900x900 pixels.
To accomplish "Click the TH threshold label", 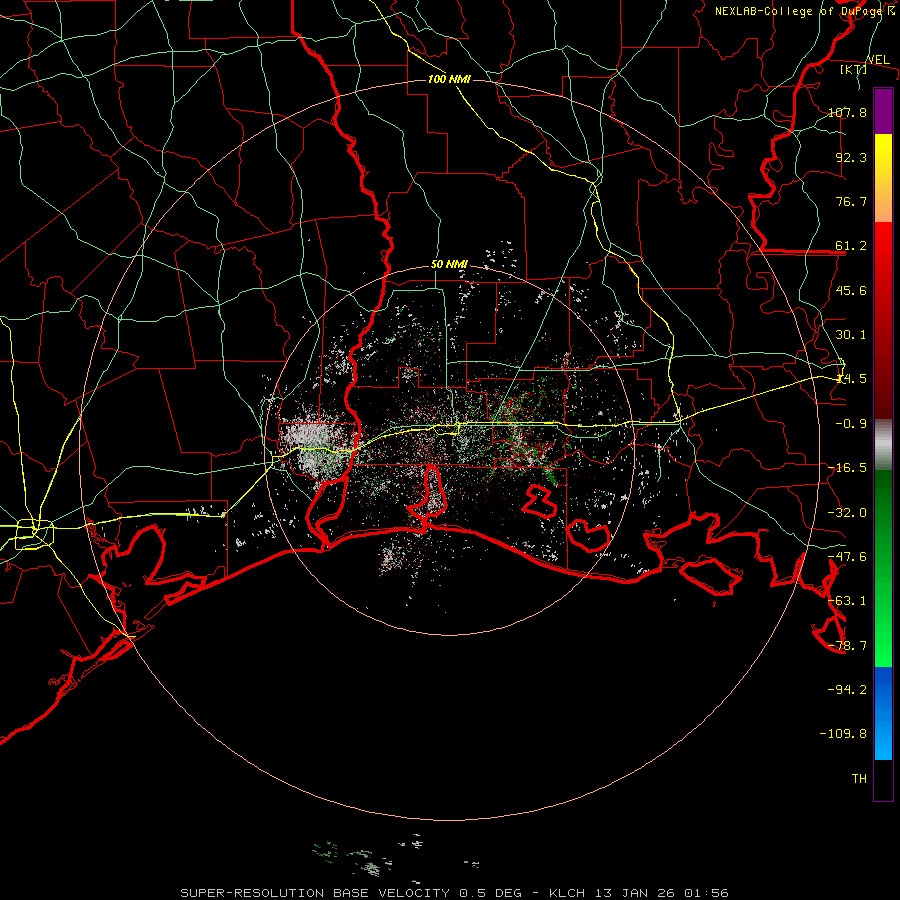I will click(859, 779).
